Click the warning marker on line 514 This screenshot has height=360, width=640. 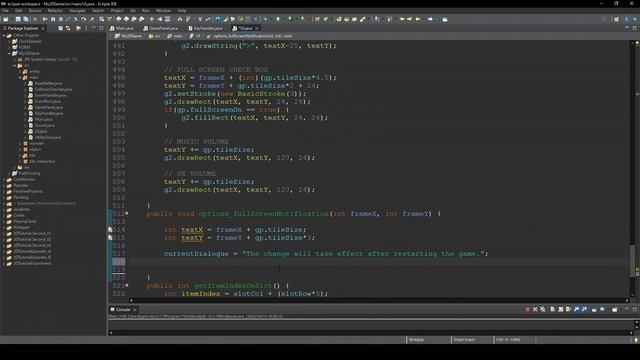[x=110, y=230]
